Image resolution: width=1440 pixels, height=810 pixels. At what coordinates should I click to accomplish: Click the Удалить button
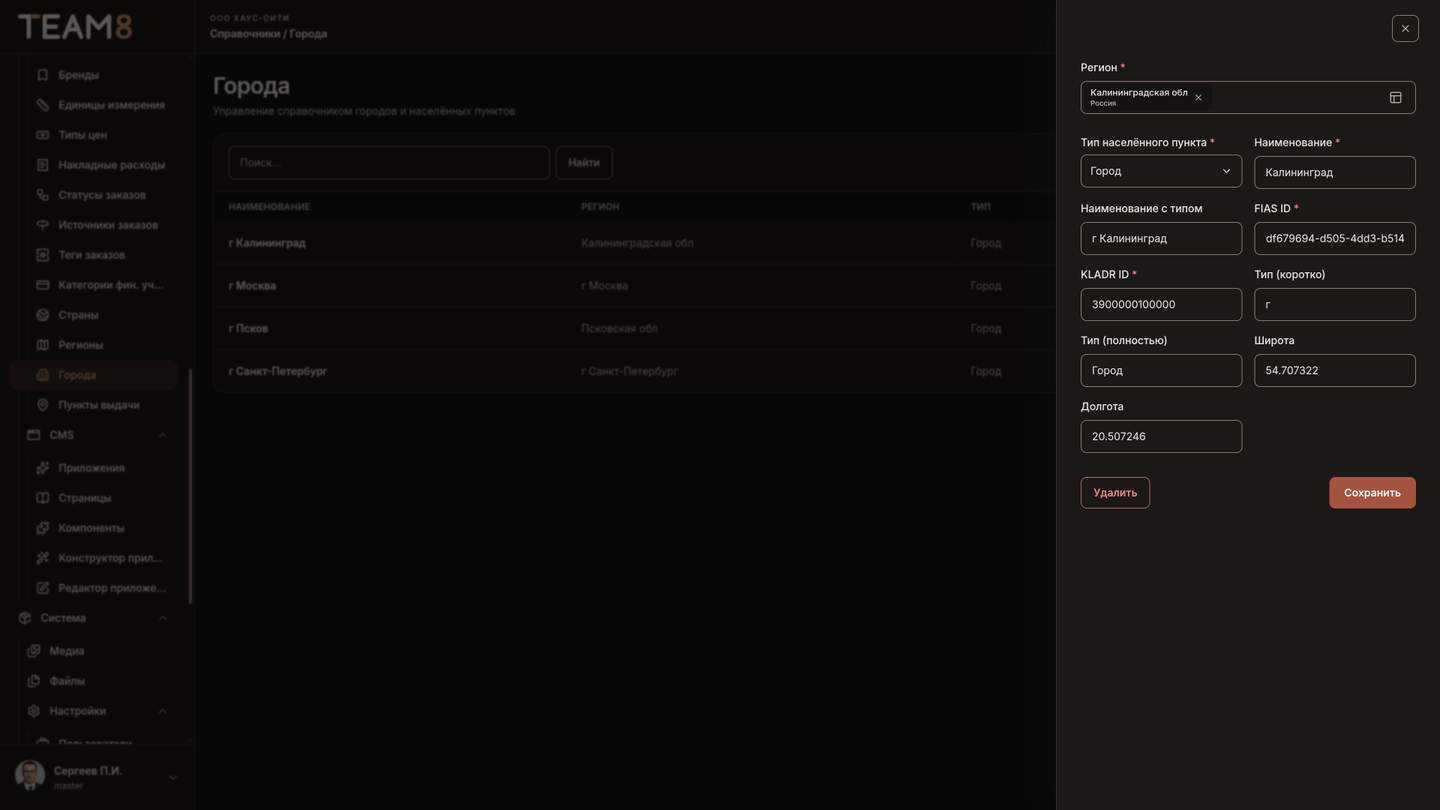[x=1115, y=493]
